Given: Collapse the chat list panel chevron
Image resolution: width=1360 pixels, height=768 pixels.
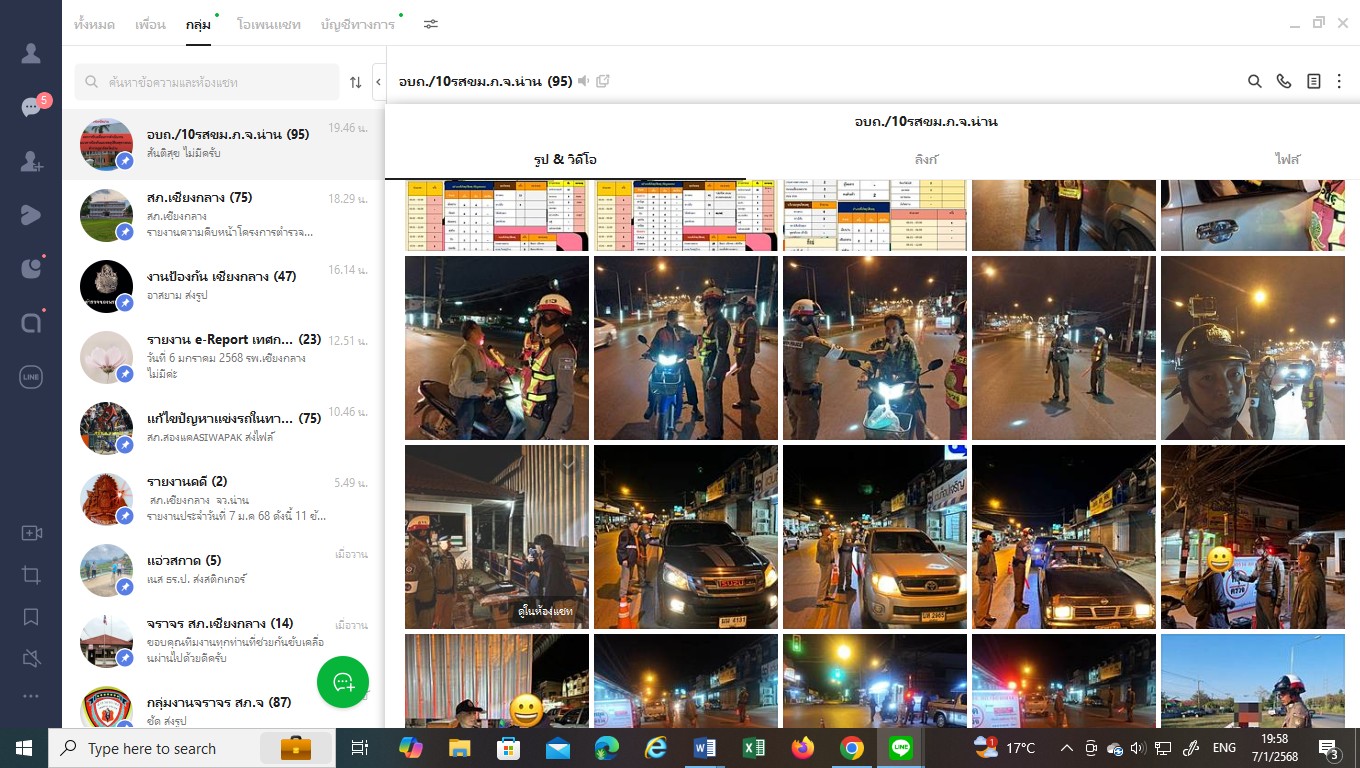Looking at the screenshot, I should click(x=379, y=82).
